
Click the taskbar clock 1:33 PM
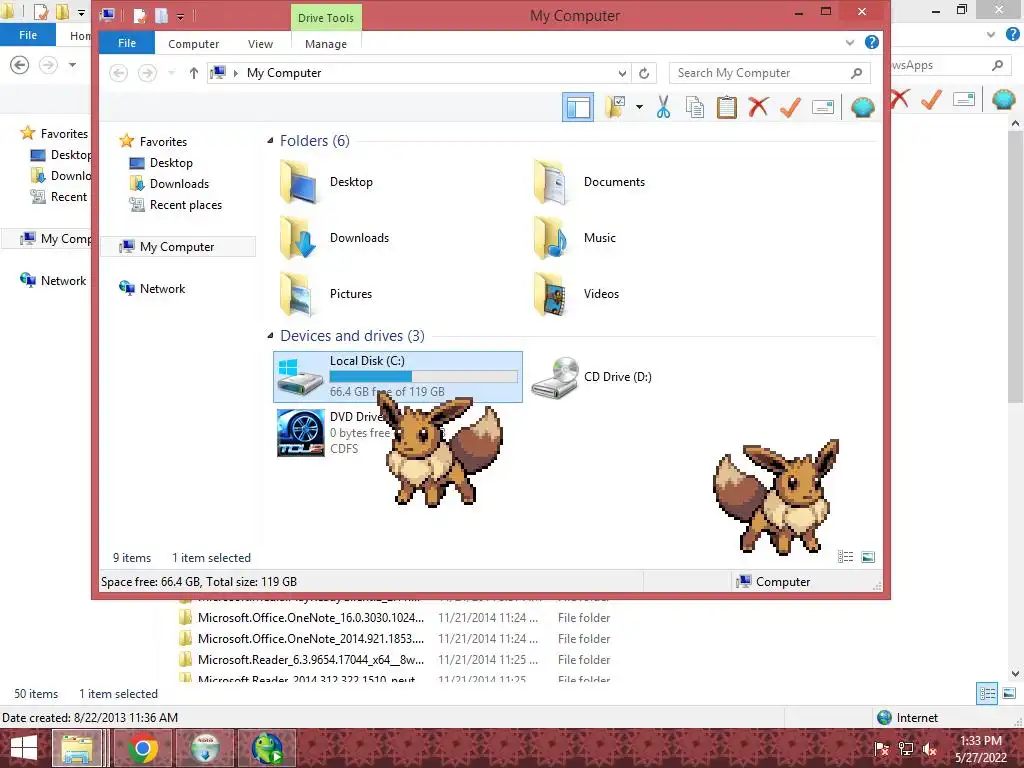pyautogui.click(x=980, y=741)
